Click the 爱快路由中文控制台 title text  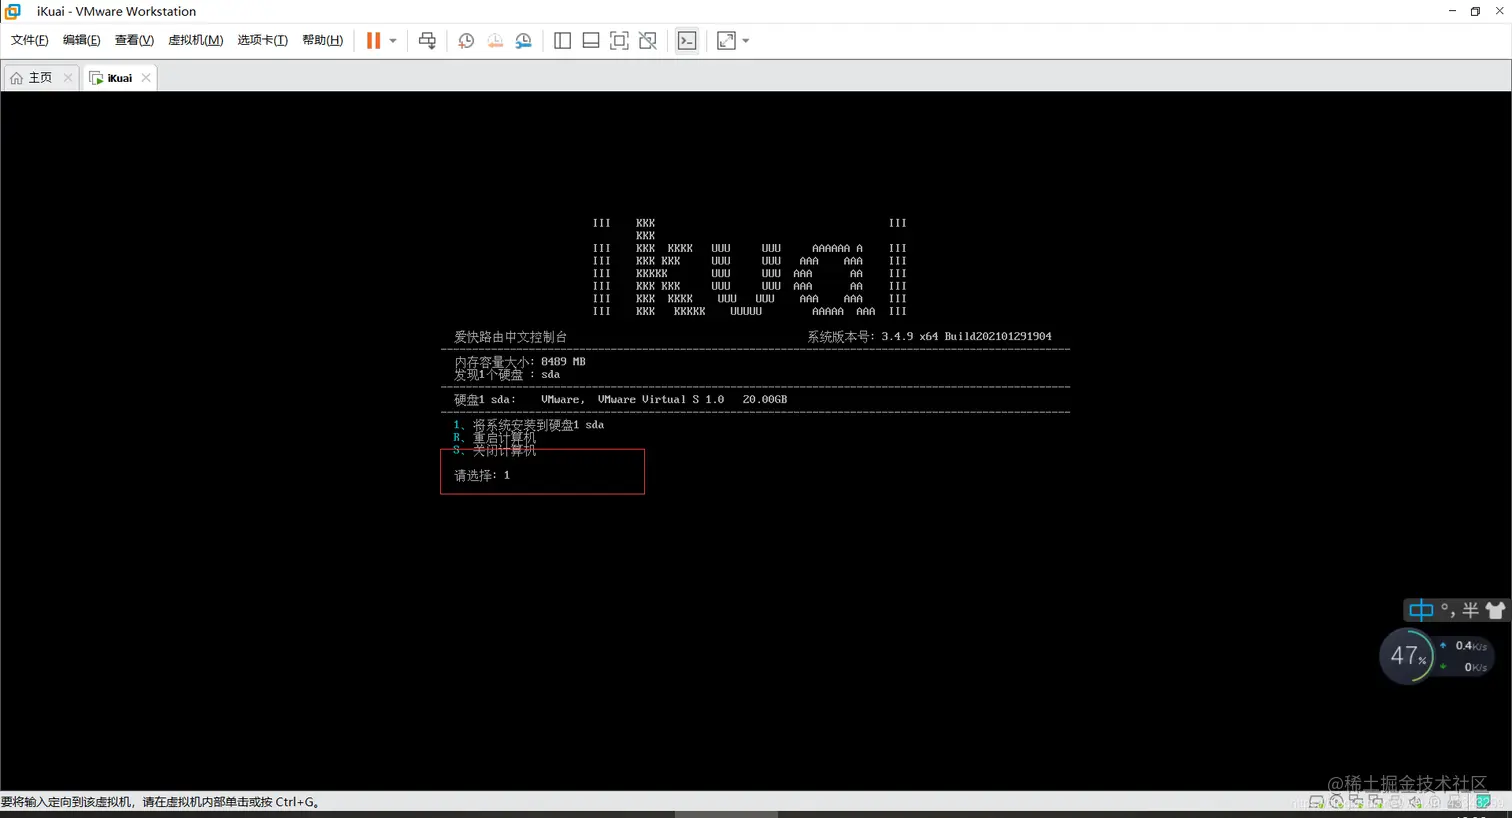tap(510, 336)
